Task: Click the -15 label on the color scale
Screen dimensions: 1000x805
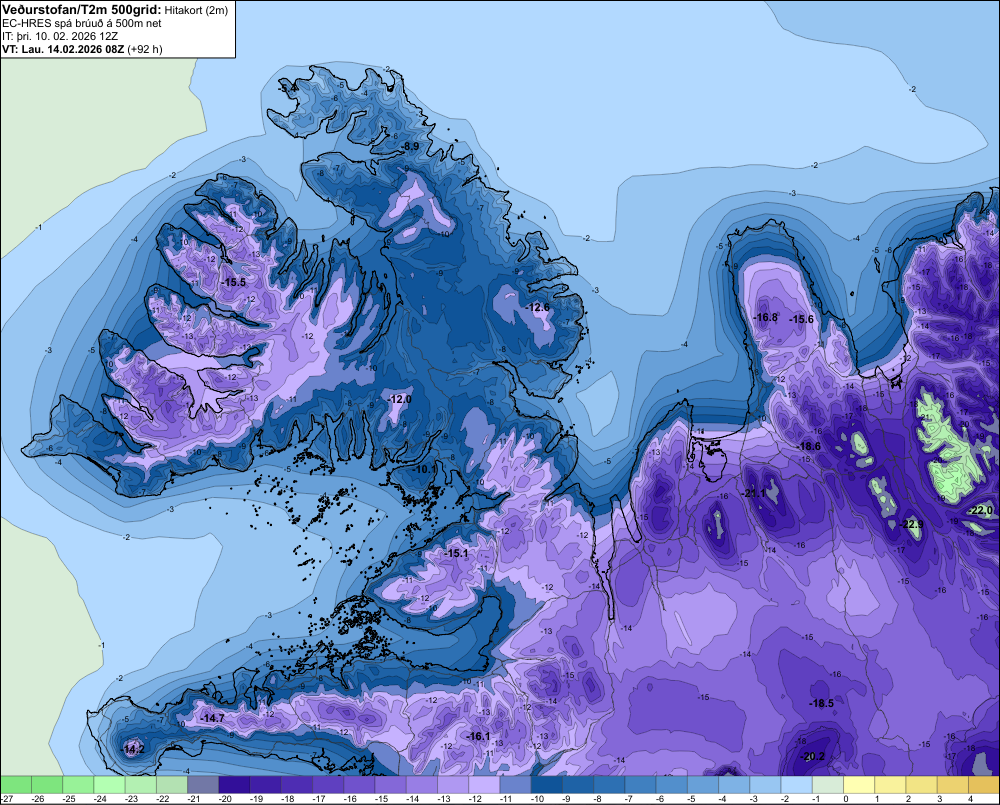Action: (x=381, y=799)
